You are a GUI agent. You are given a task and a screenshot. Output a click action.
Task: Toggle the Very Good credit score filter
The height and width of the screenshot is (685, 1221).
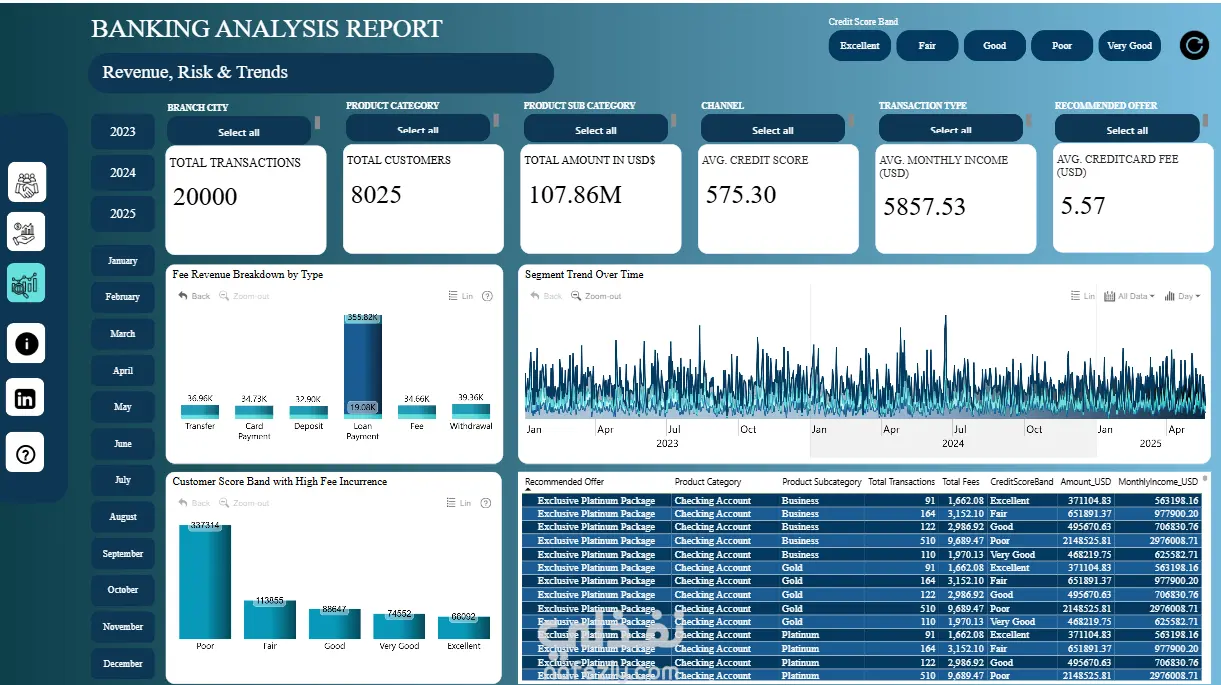(1130, 45)
